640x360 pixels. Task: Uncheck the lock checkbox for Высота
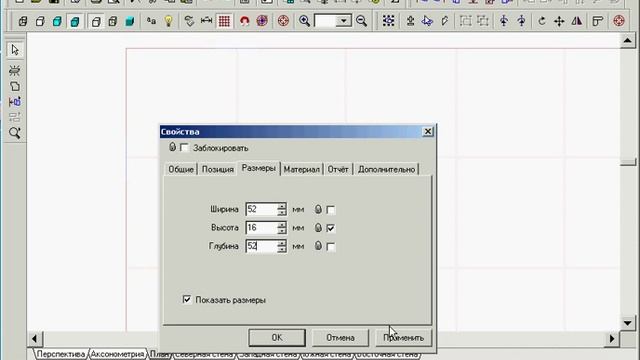tap(331, 228)
